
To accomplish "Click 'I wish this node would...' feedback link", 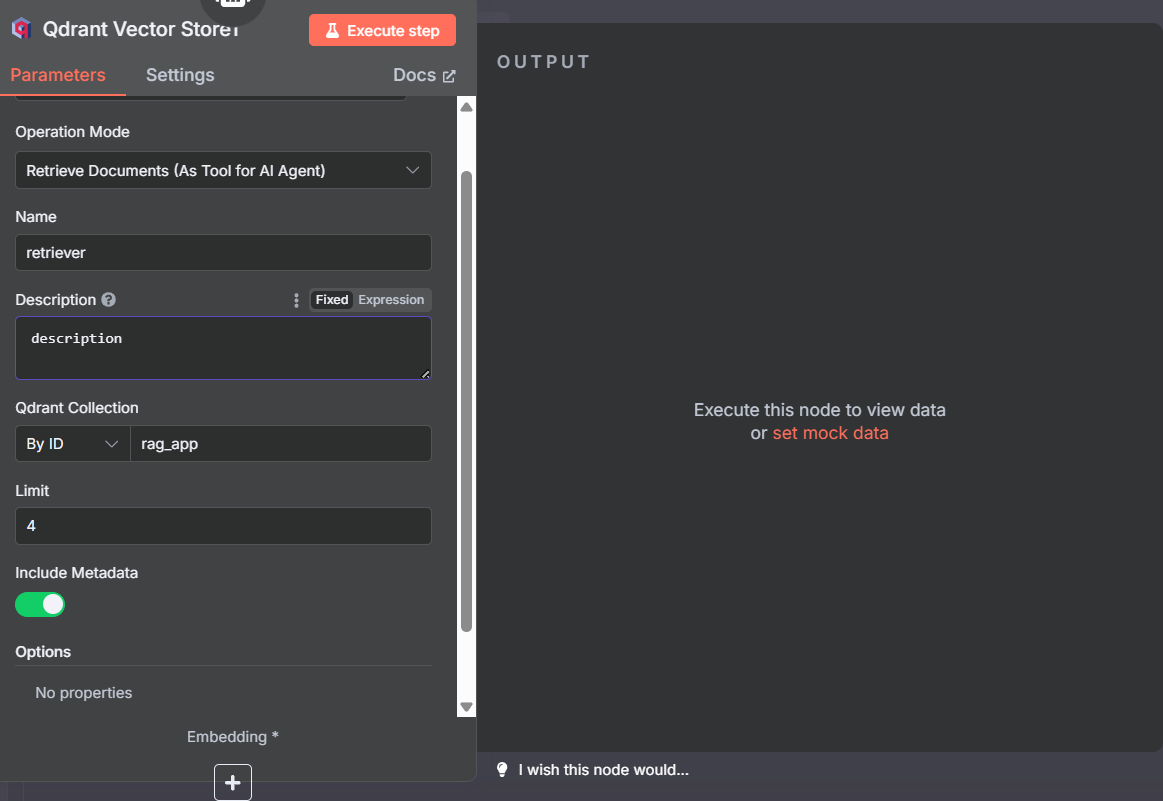I will point(604,770).
